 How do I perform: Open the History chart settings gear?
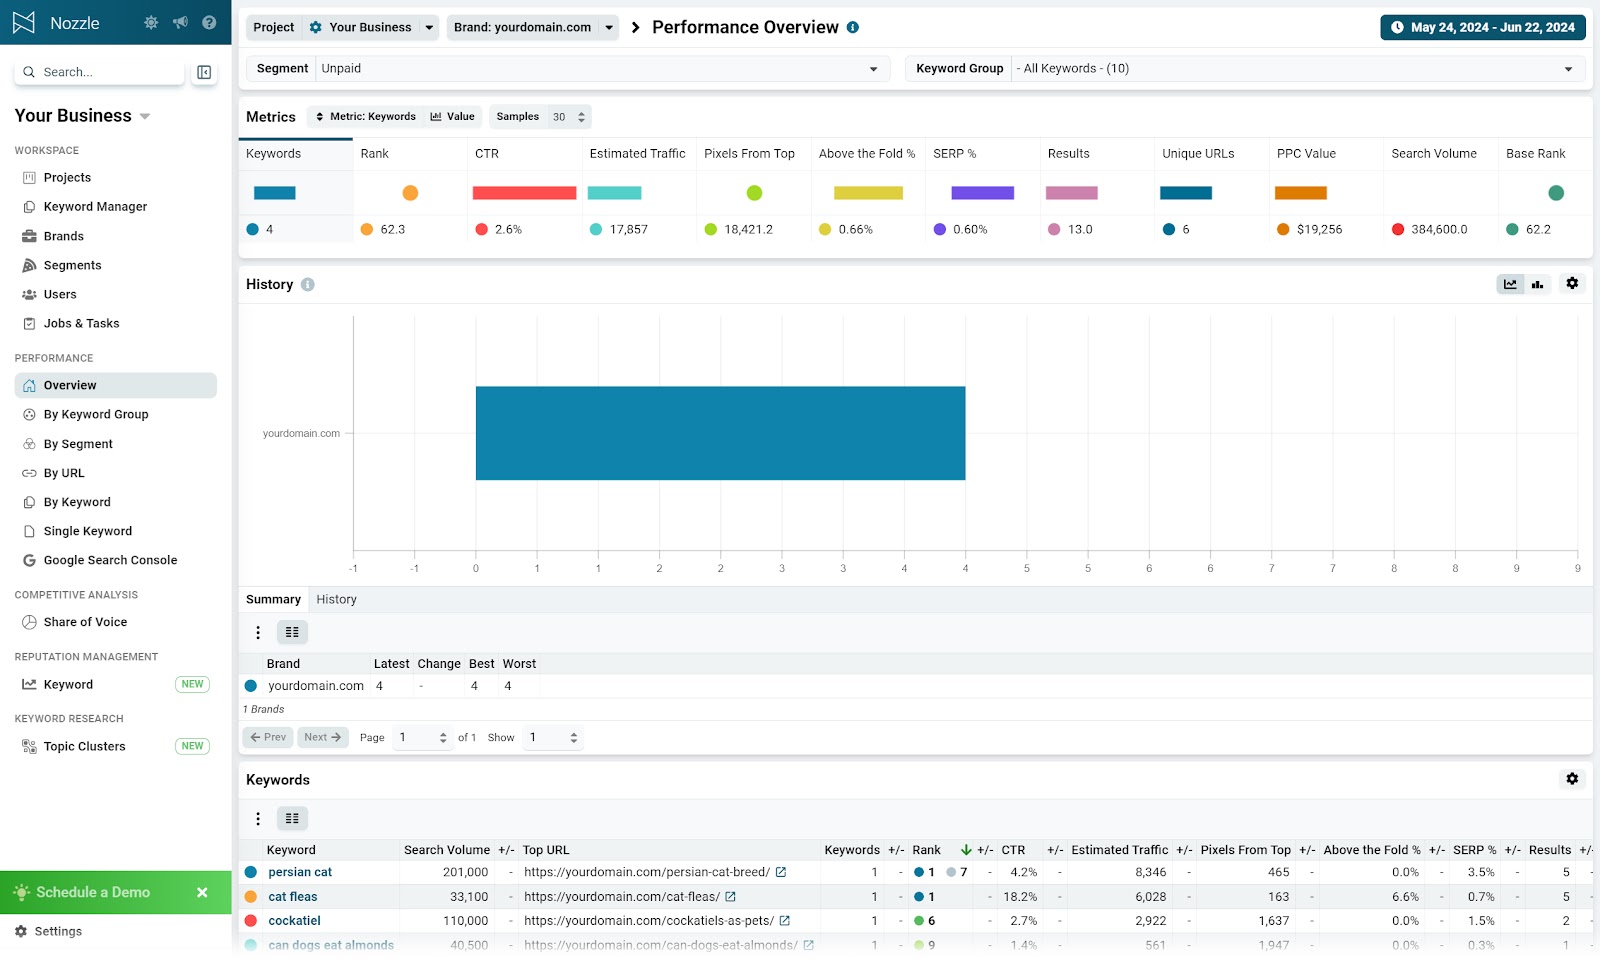(x=1572, y=283)
